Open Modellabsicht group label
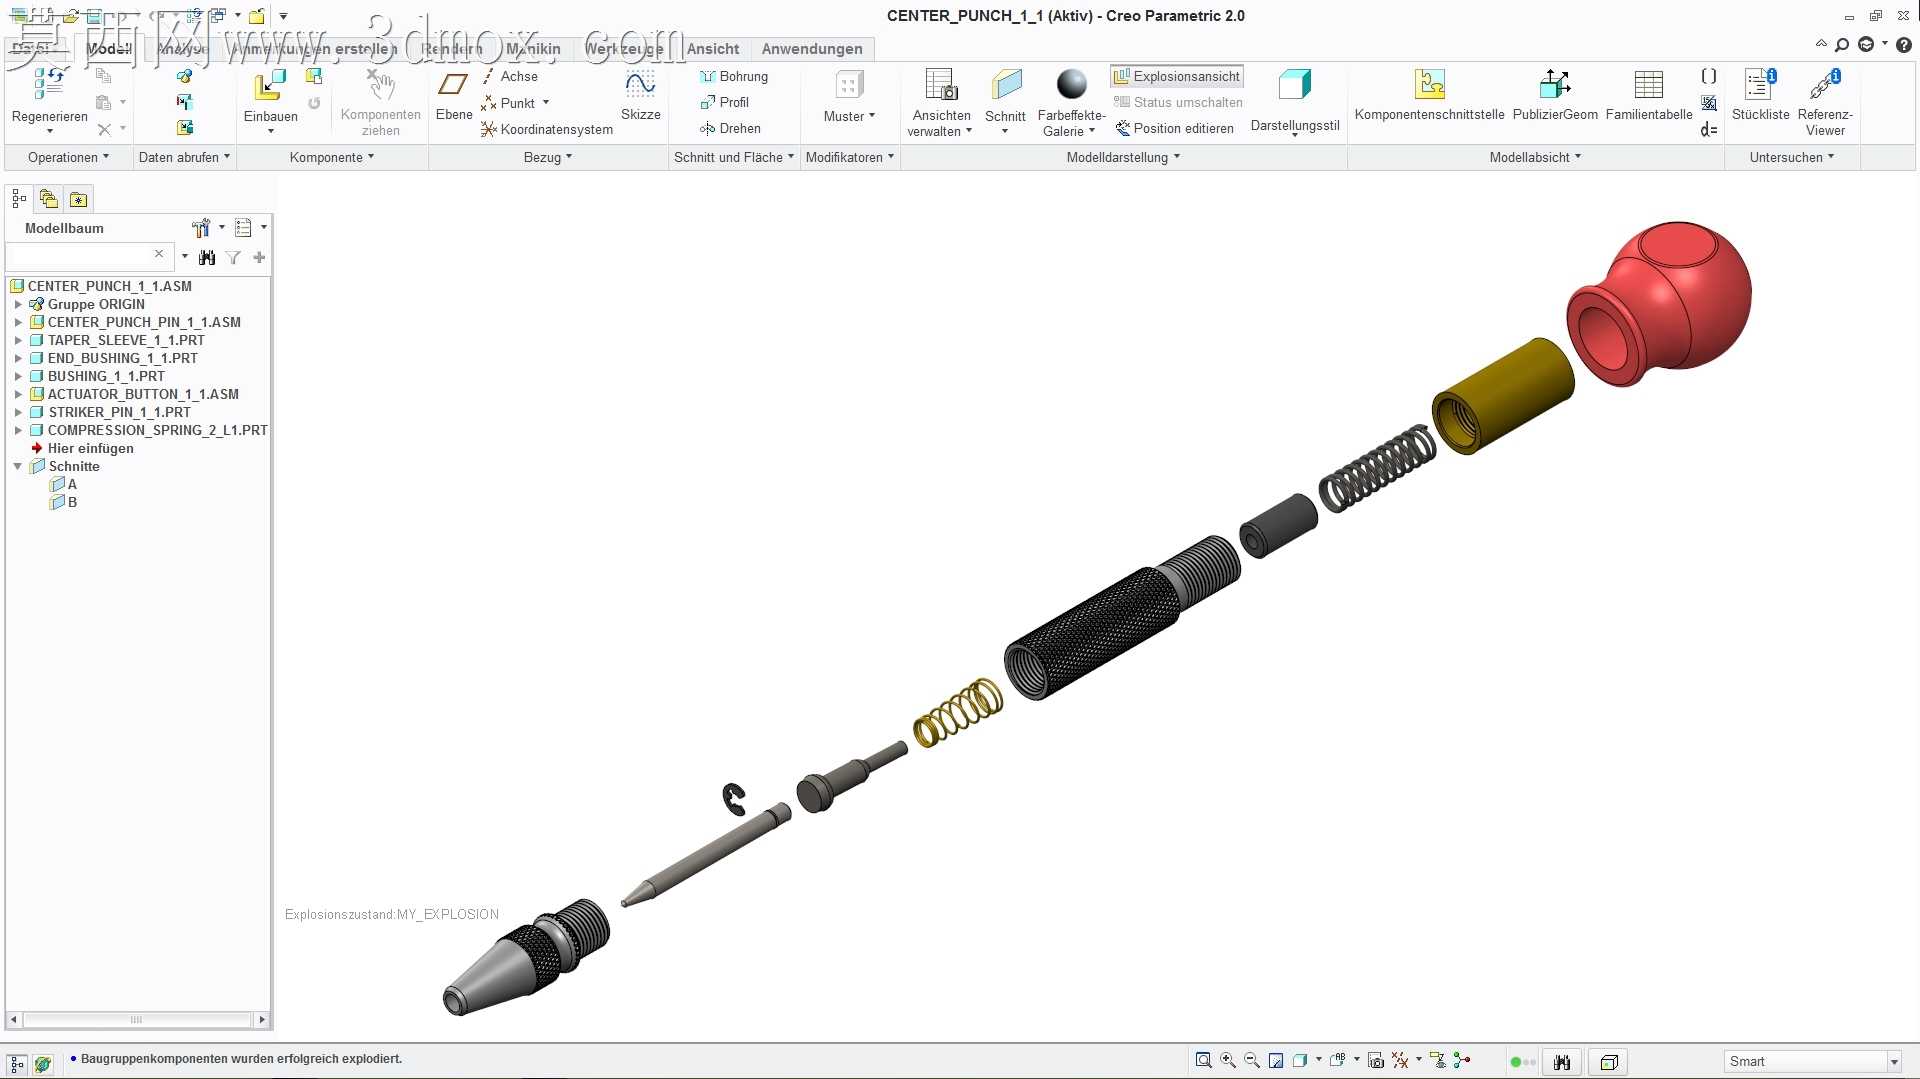 tap(1535, 157)
